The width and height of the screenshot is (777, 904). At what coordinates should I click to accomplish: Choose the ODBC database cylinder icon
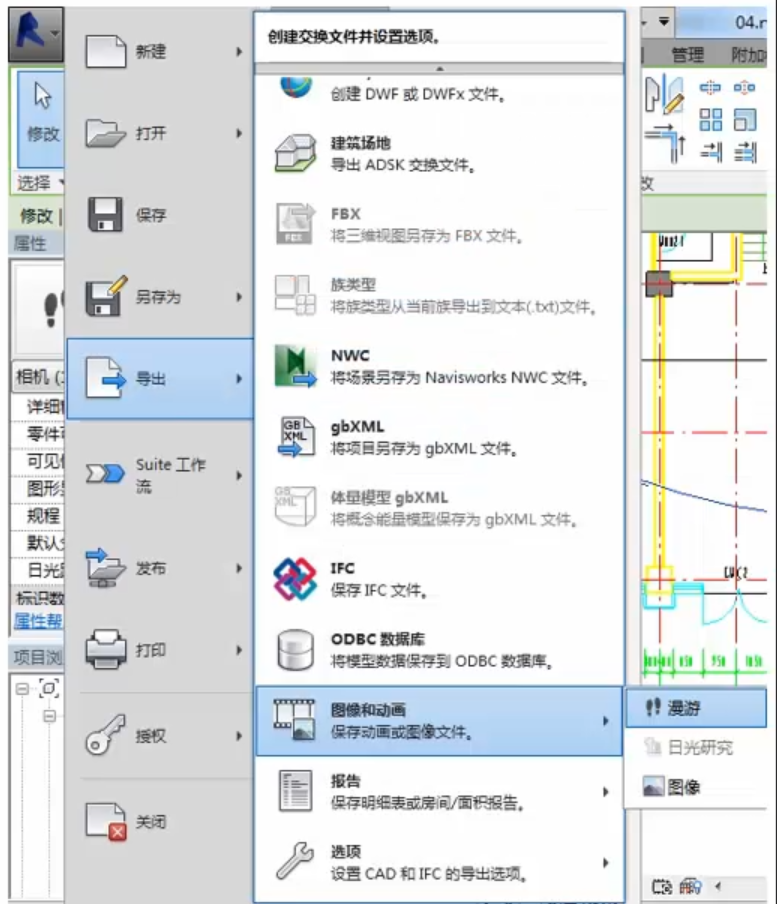click(295, 650)
